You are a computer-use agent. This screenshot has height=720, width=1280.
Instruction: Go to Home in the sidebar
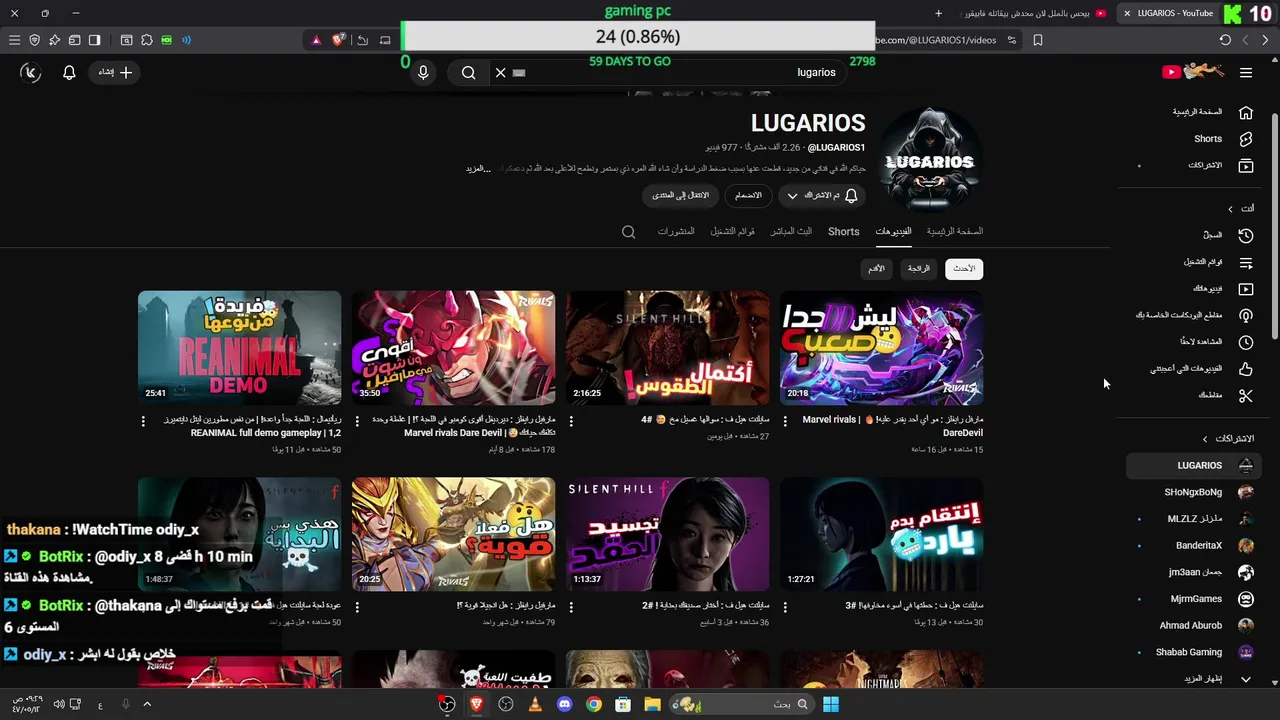click(x=1212, y=112)
